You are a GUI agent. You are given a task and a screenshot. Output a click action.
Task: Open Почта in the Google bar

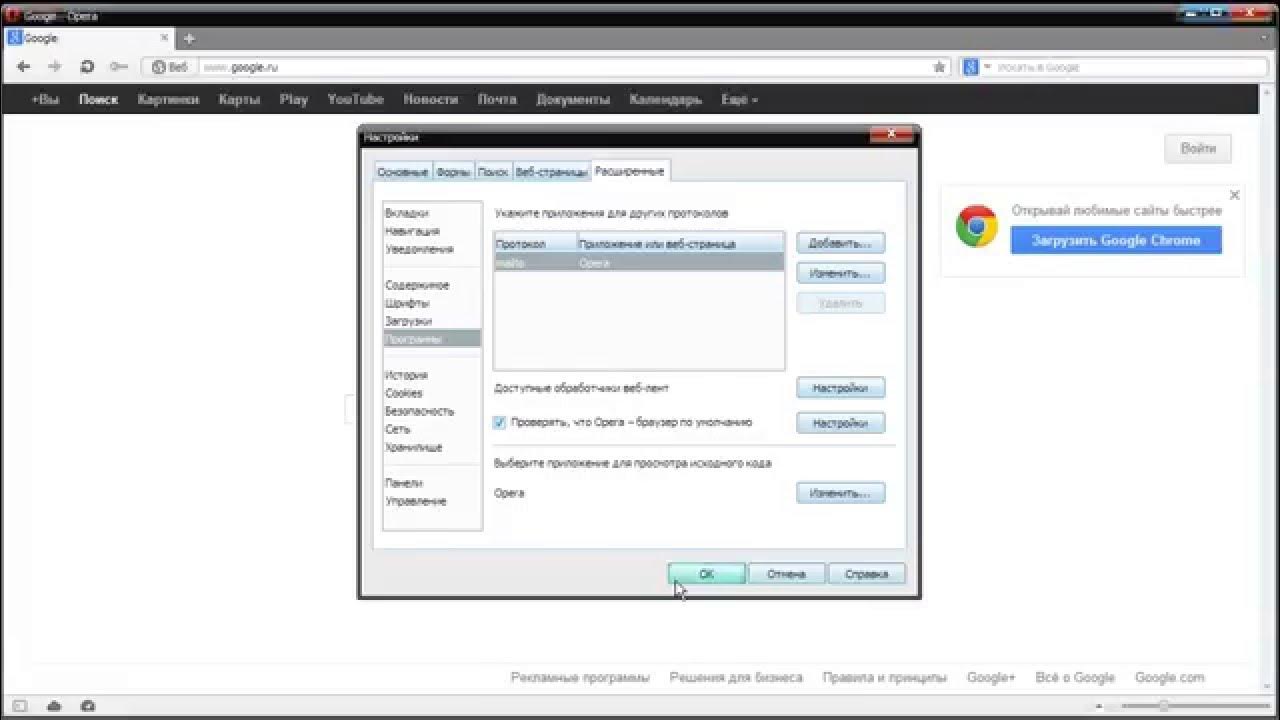click(497, 100)
